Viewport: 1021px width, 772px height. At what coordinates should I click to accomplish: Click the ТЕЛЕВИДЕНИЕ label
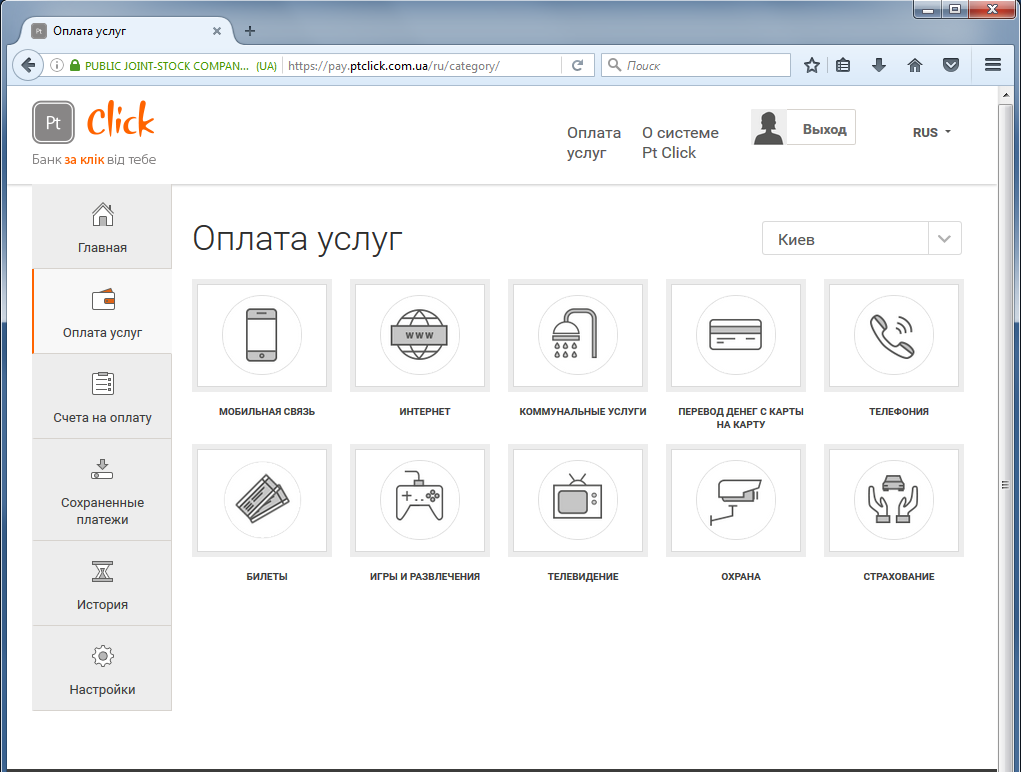(583, 576)
